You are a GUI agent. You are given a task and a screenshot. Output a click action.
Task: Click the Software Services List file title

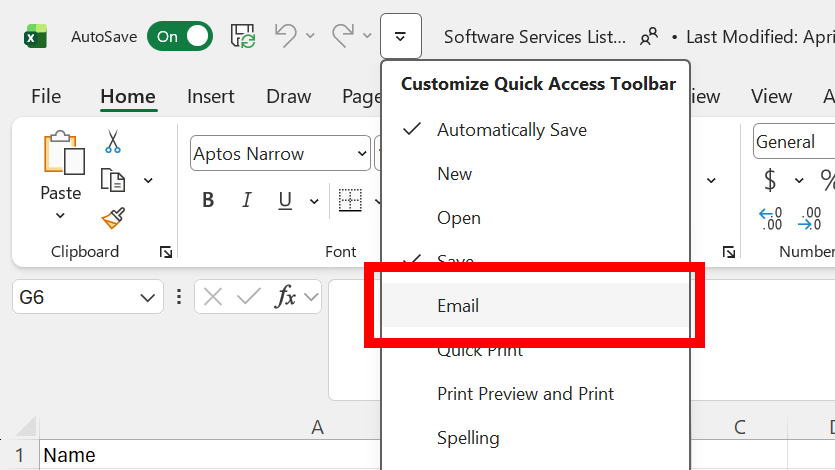coord(535,37)
